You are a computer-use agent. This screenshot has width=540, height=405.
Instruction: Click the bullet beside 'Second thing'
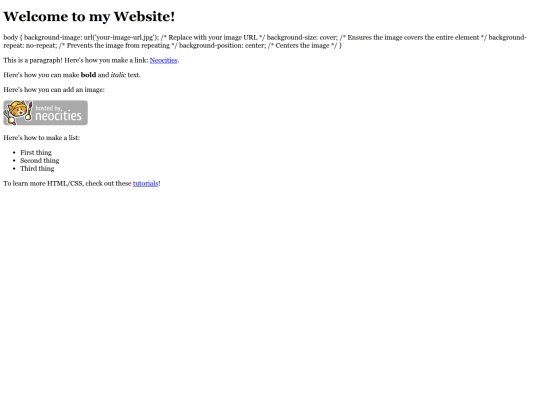coord(14,161)
